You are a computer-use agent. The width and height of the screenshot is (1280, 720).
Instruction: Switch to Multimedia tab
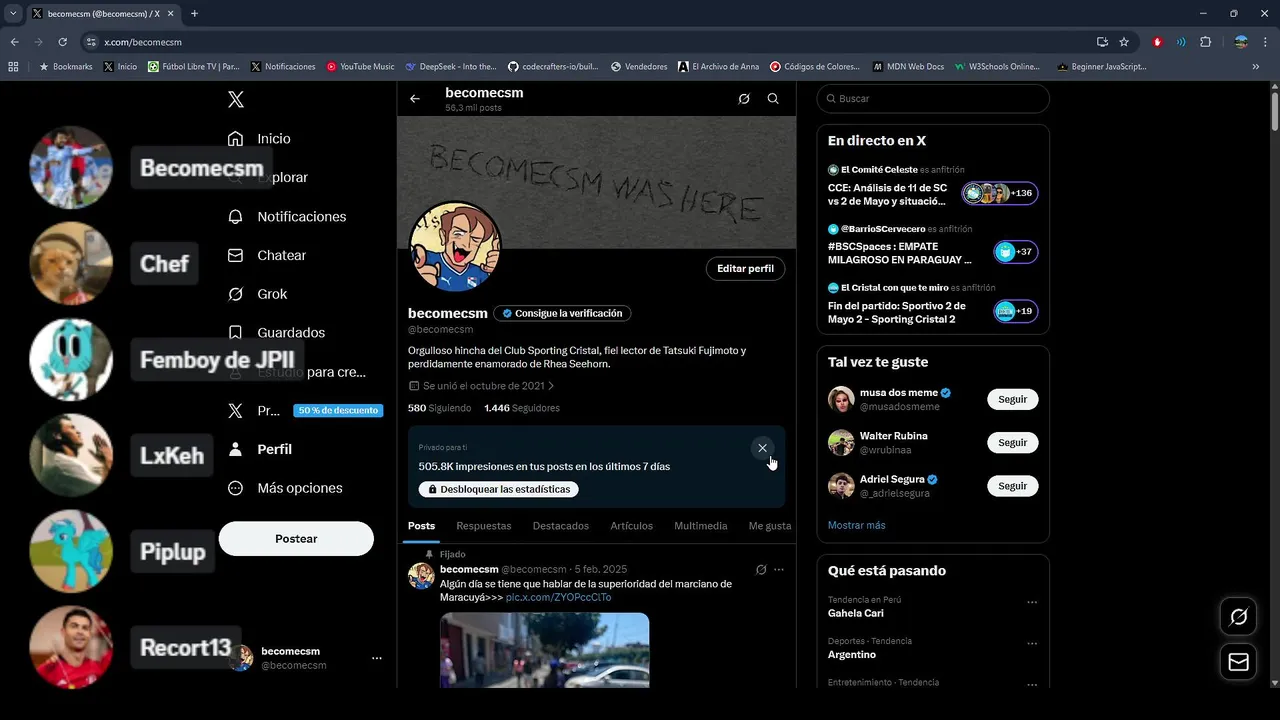tap(701, 526)
